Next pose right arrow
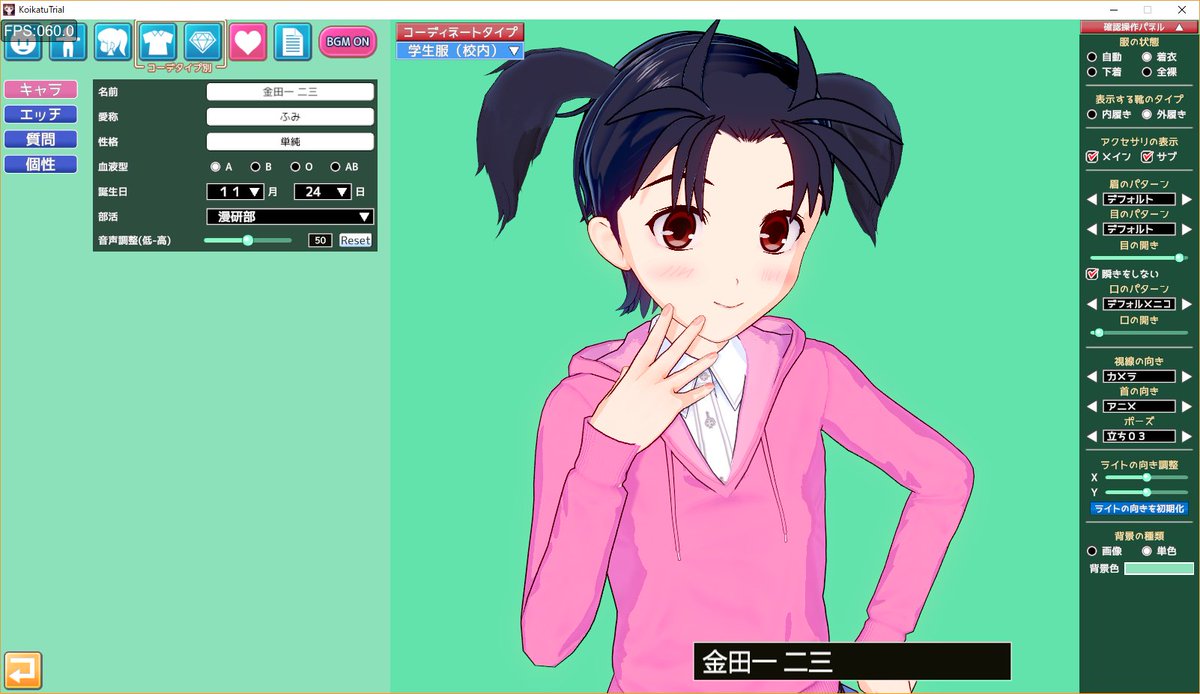 tap(1185, 437)
